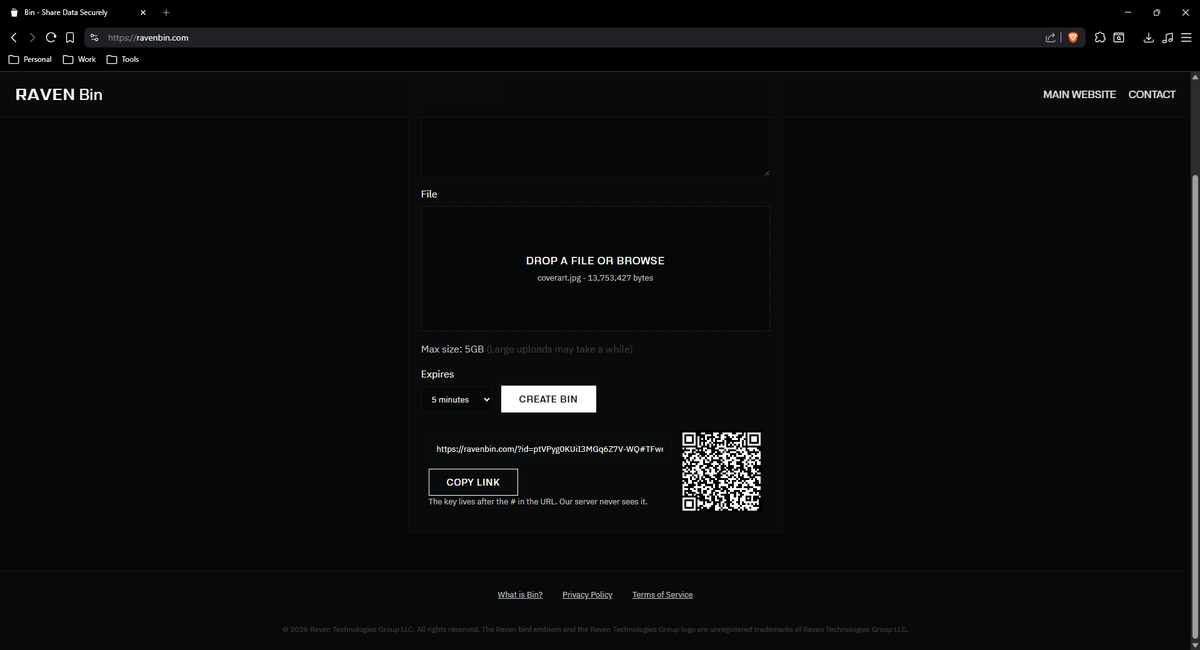The width and height of the screenshot is (1200, 650).
Task: Open the extensions puzzle icon
Action: pyautogui.click(x=1100, y=37)
